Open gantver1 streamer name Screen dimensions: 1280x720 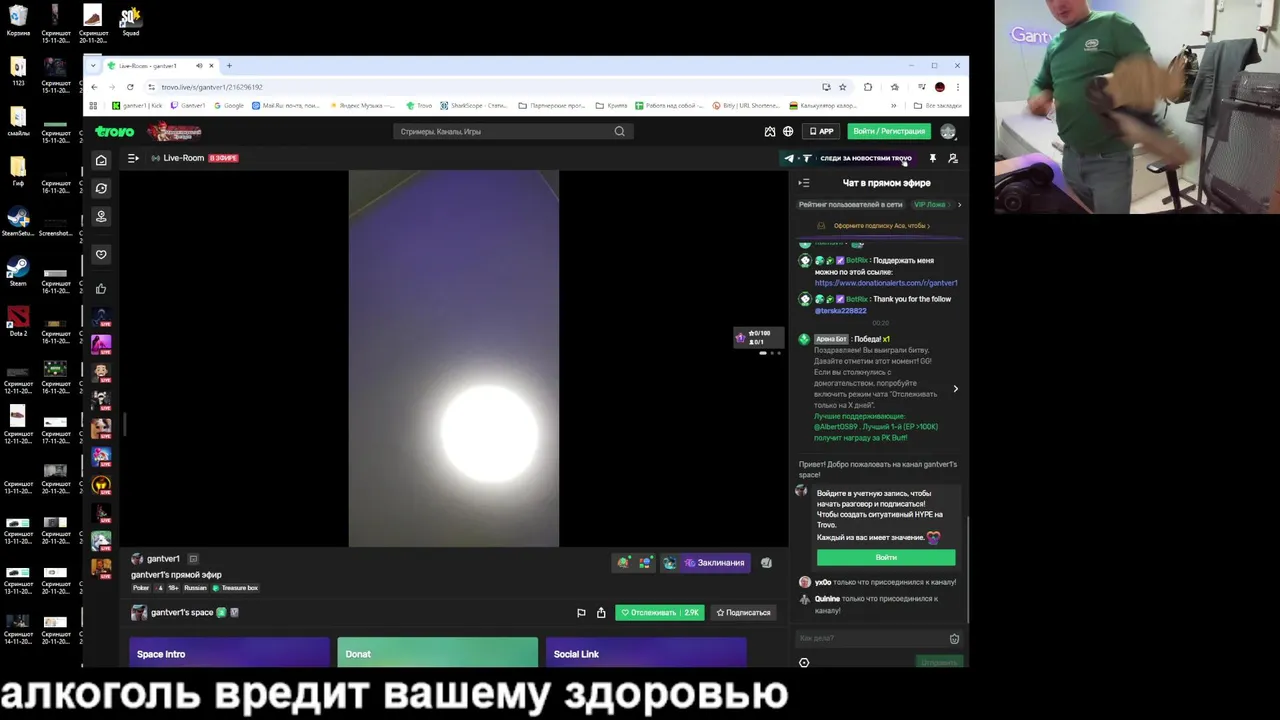(163, 559)
